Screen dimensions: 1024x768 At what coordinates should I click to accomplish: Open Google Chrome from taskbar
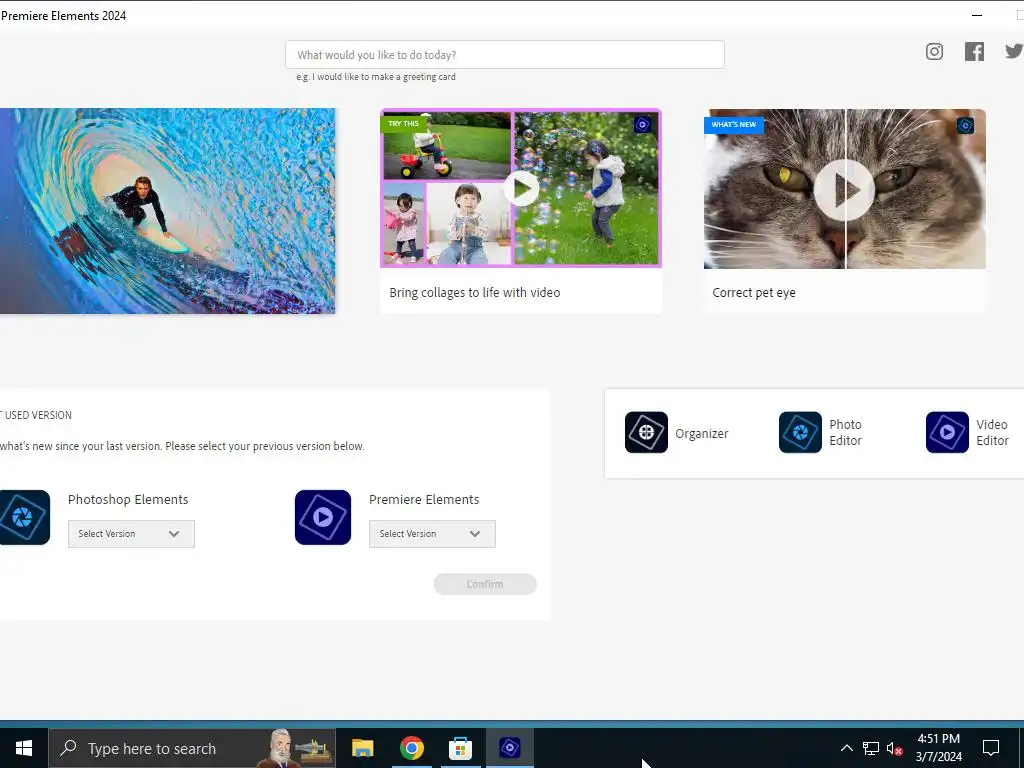(411, 748)
